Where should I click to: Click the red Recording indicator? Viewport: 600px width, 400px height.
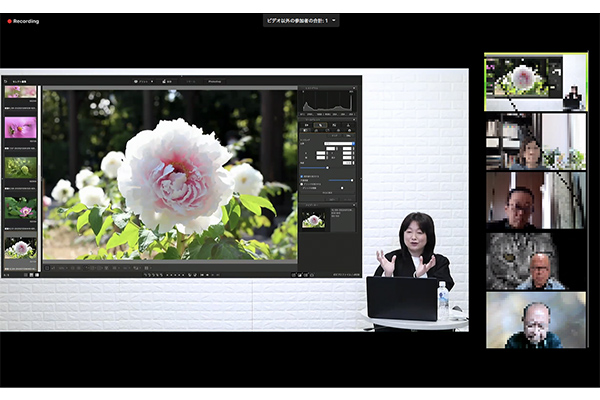point(23,20)
